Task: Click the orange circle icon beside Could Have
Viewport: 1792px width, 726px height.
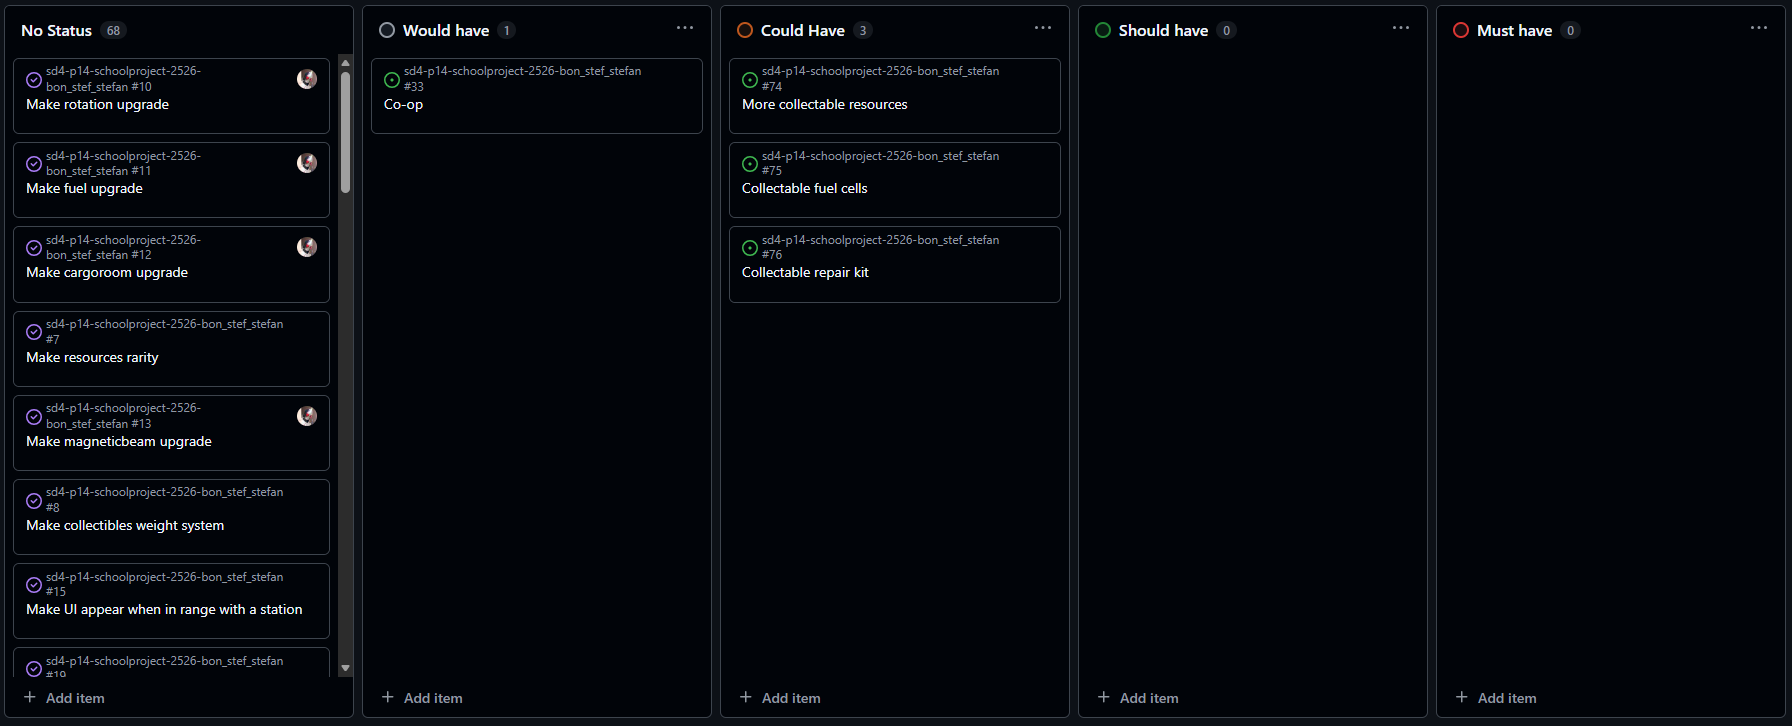Action: (745, 31)
